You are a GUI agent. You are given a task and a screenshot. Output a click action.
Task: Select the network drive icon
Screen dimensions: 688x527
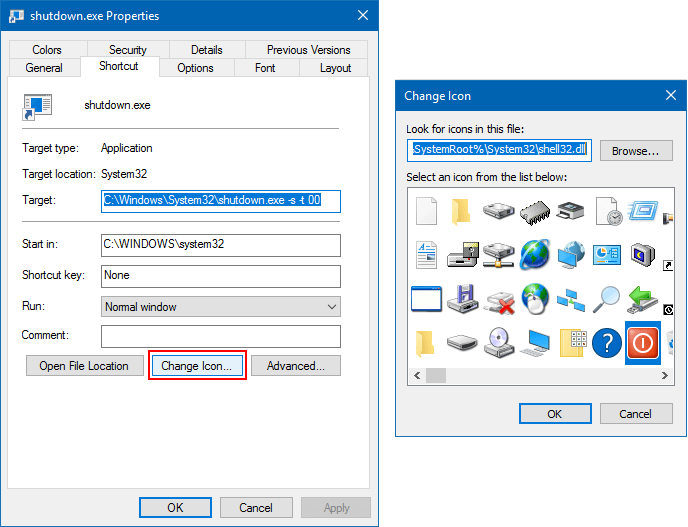pyautogui.click(x=498, y=255)
